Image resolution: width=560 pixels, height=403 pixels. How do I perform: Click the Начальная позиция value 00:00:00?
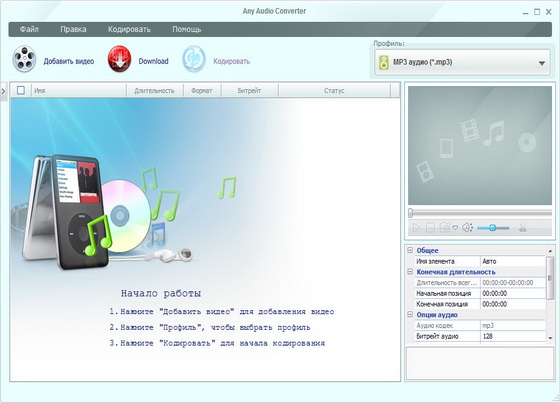click(513, 293)
